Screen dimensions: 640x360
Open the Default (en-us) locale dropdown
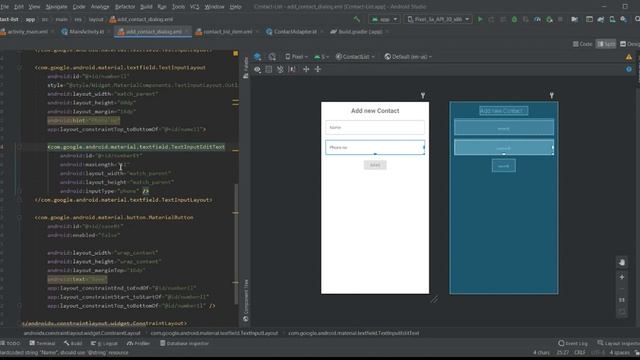tap(408, 57)
